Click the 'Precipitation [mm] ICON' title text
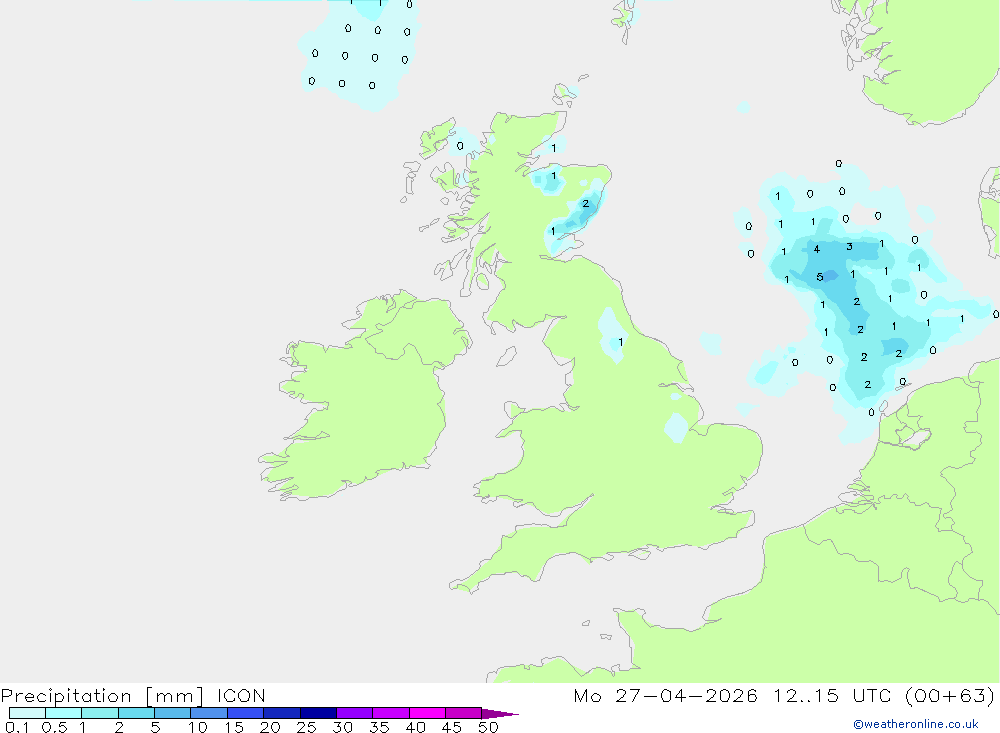Screen dimensions: 1000x733 [133, 695]
